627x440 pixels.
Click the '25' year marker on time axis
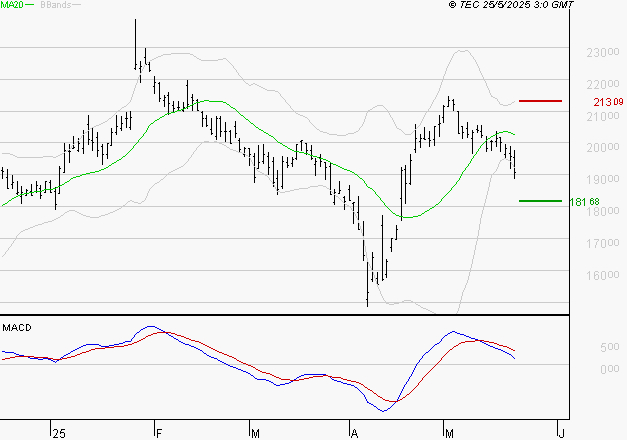pyautogui.click(x=59, y=434)
